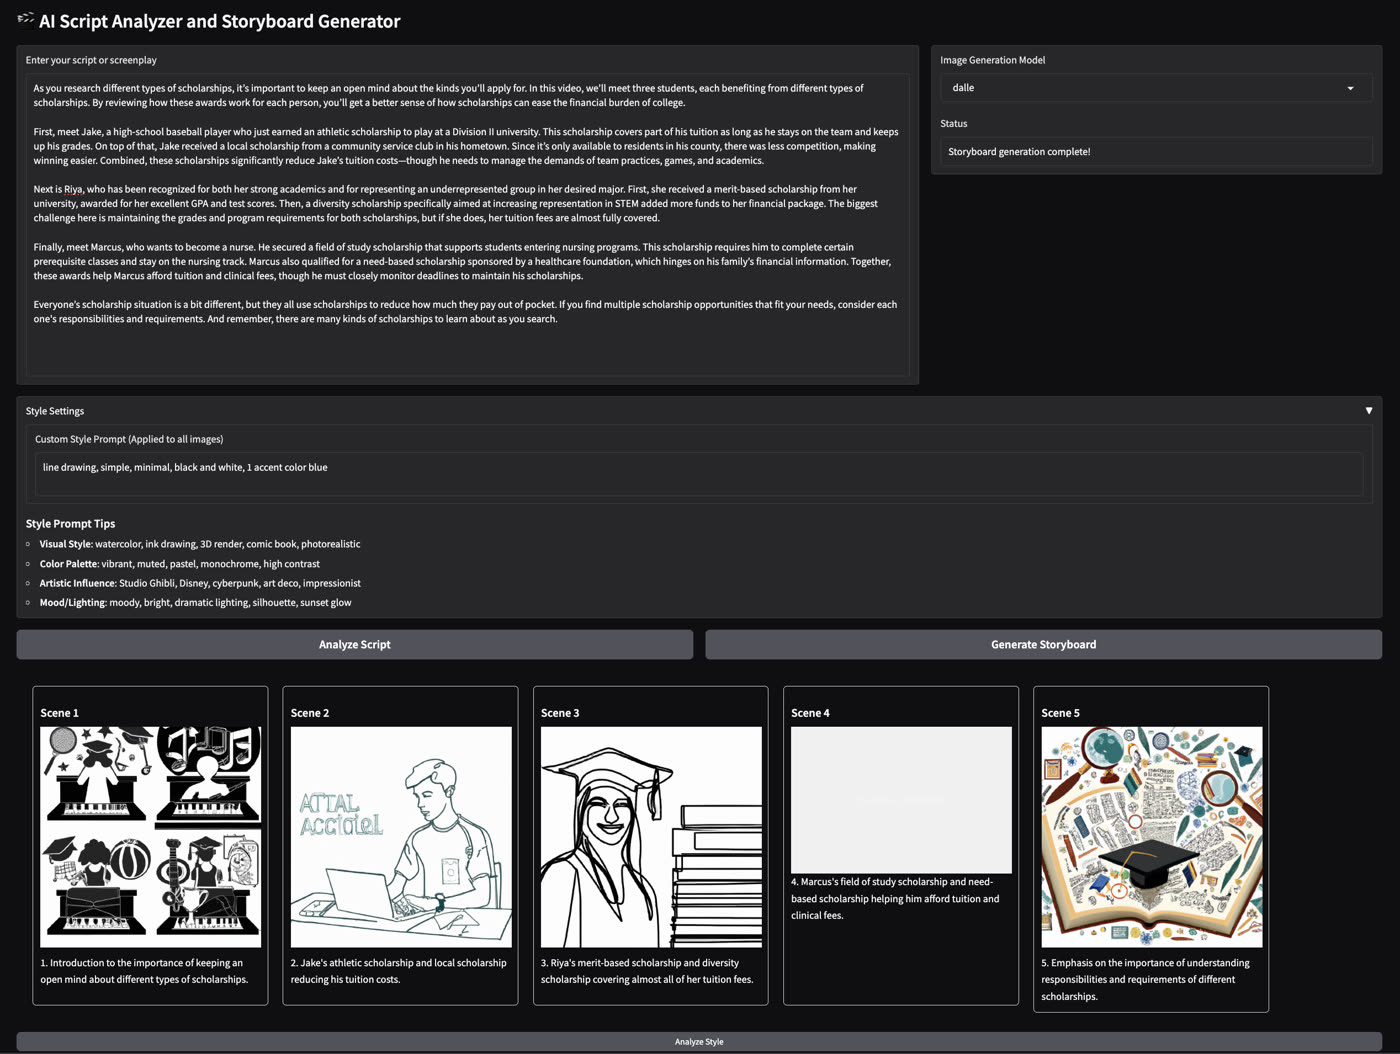Viewport: 1400px width, 1054px height.
Task: Click the clapperboard icon beside the app title
Action: (x=26, y=19)
